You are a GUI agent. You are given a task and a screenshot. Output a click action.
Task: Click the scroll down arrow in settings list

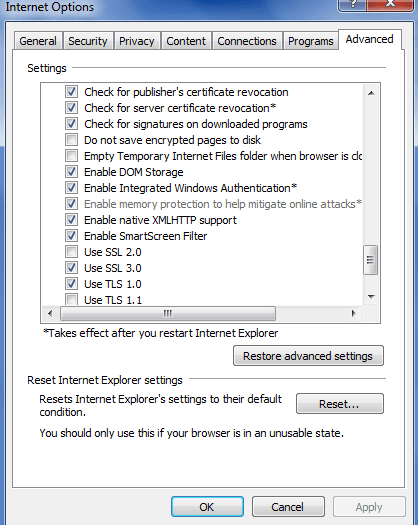(371, 297)
